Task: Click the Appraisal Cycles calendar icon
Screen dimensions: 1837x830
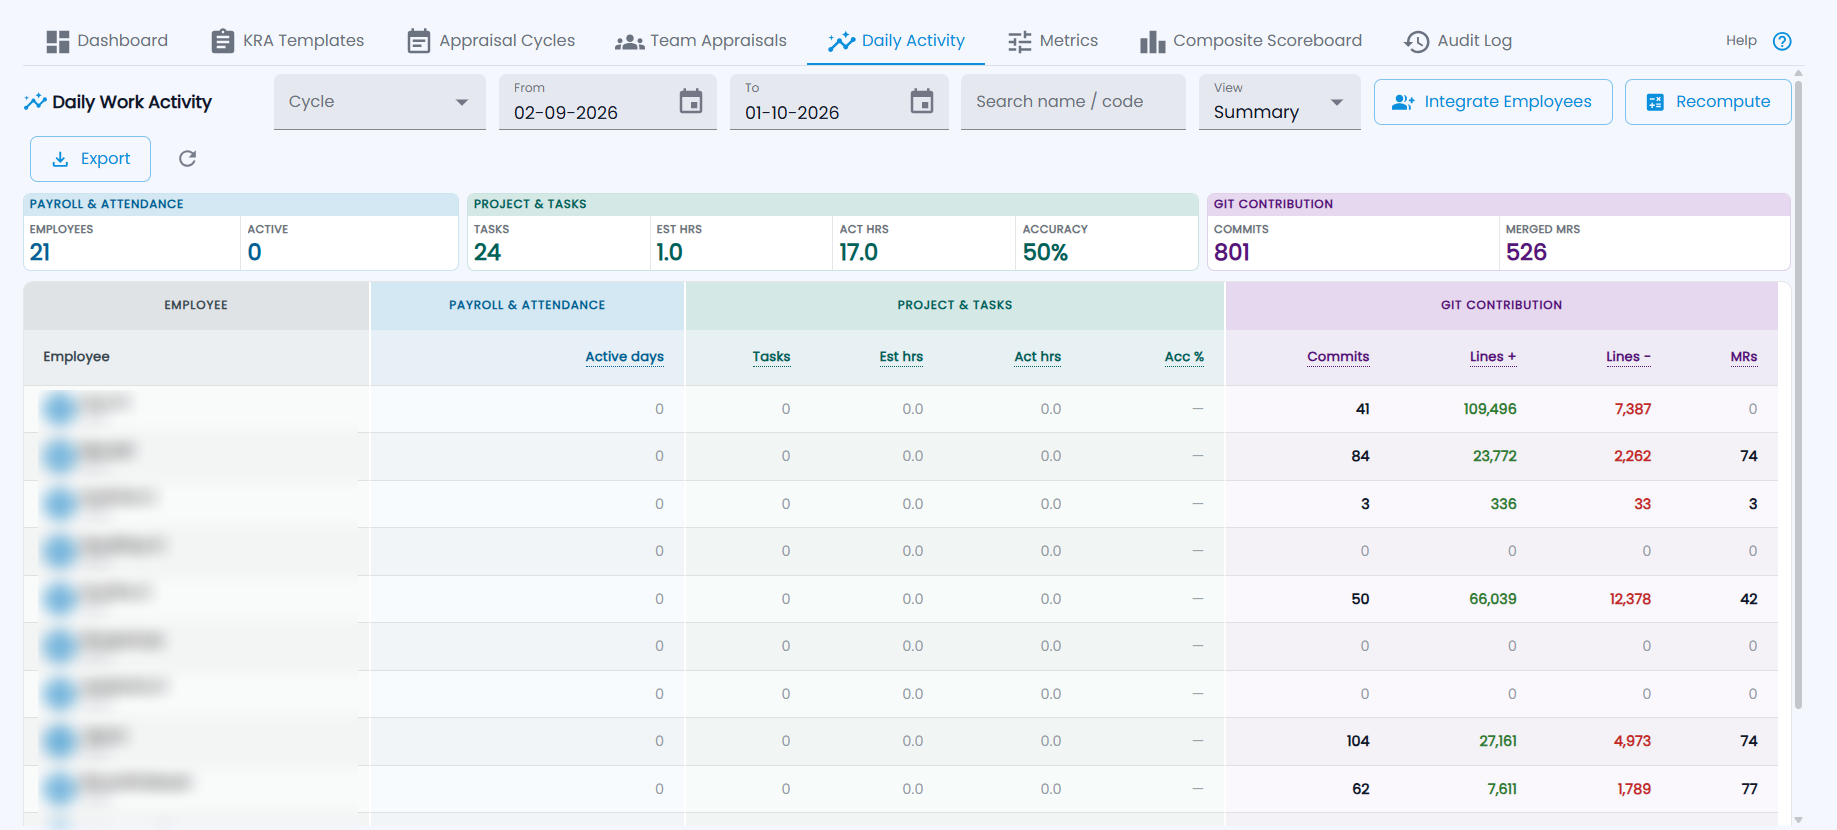Action: click(x=419, y=41)
